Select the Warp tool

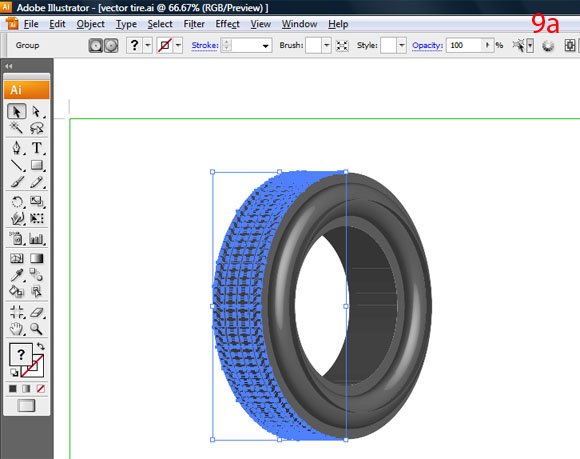[x=17, y=218]
